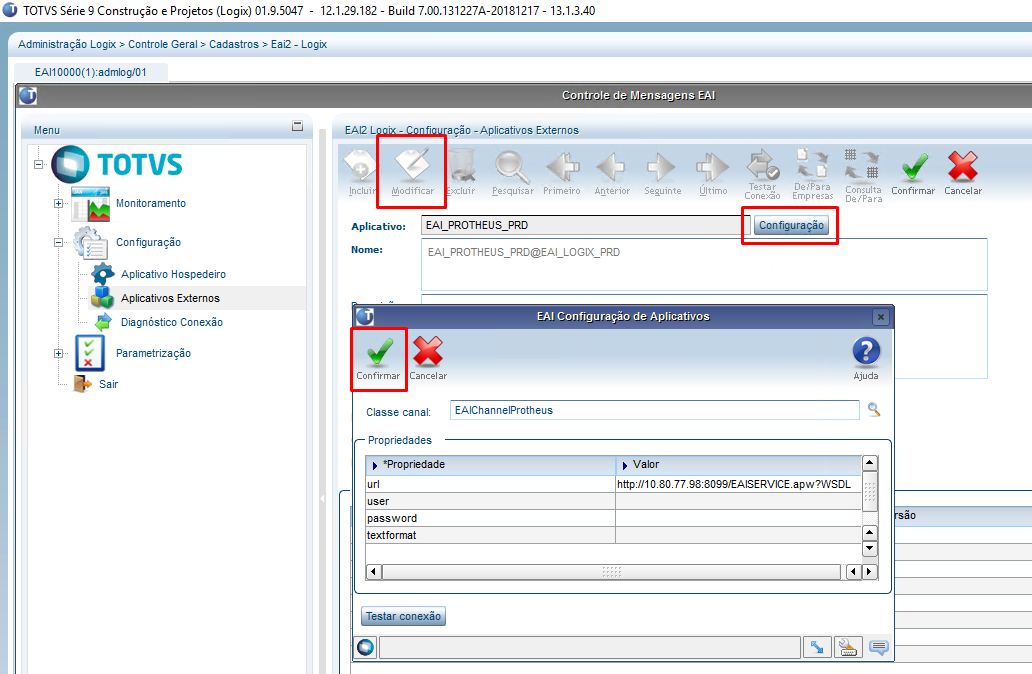This screenshot has width=1032, height=674.
Task: Open Consulta De/Para tool
Action: [x=864, y=175]
